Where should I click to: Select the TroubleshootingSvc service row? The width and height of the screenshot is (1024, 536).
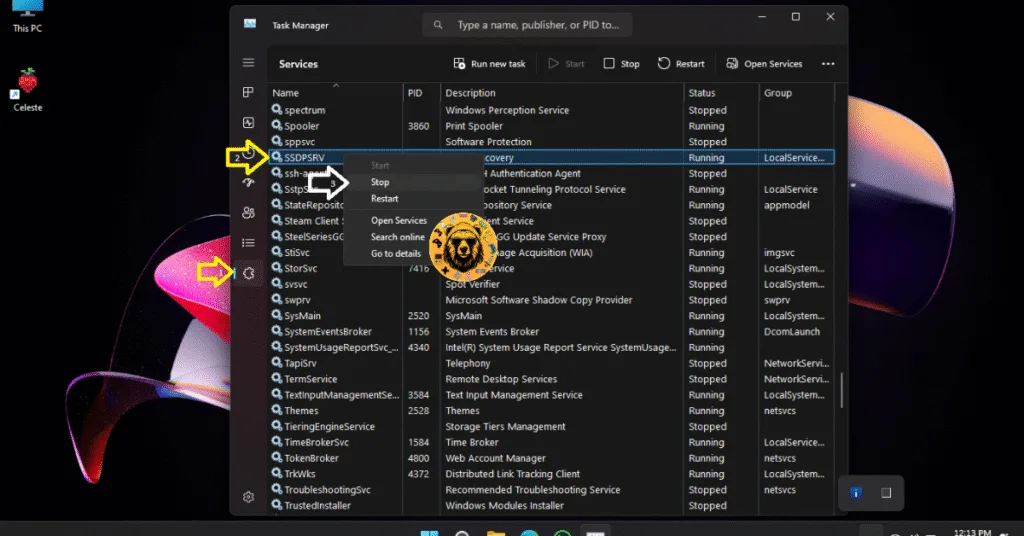(552, 490)
